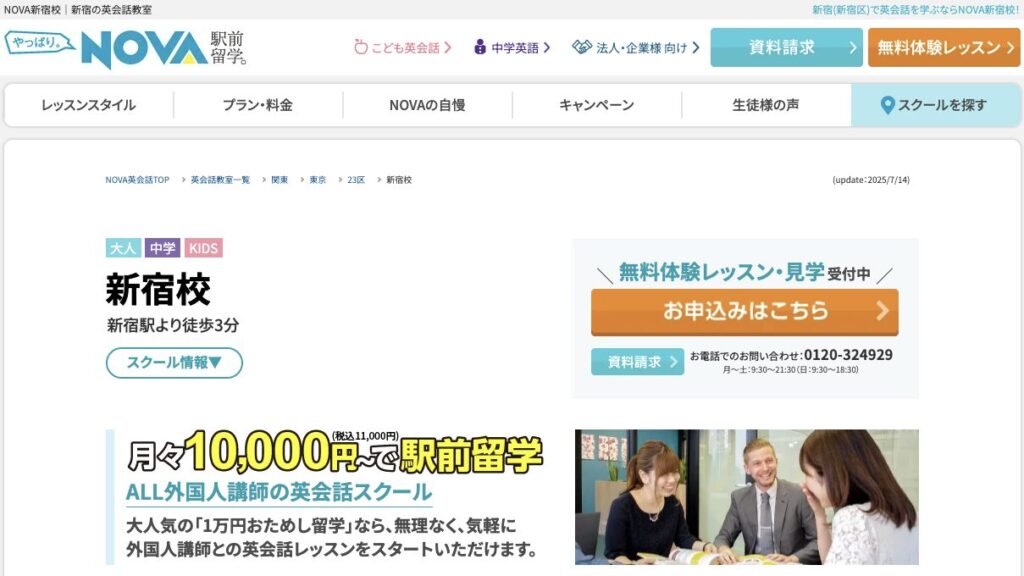1024x576 pixels.
Task: Click the arrow on the header 資料請求 button
Action: [852, 48]
